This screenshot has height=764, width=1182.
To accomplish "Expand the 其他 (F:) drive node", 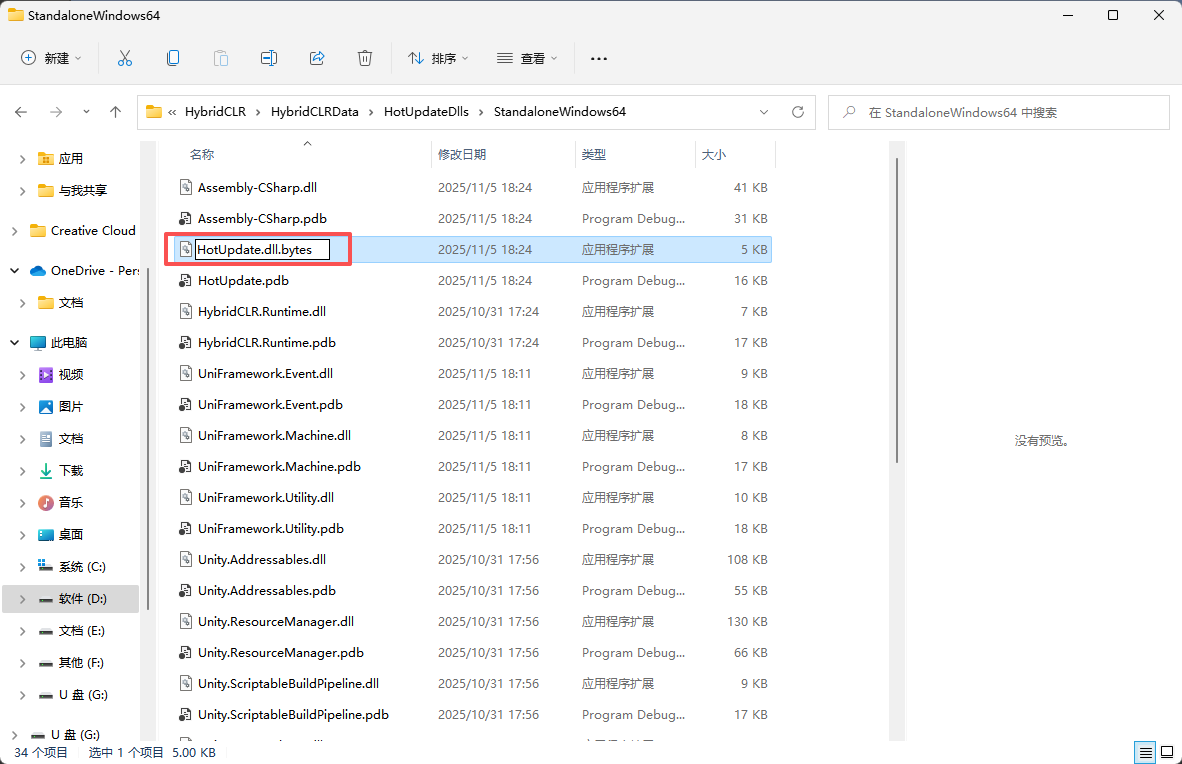I will pos(22,663).
